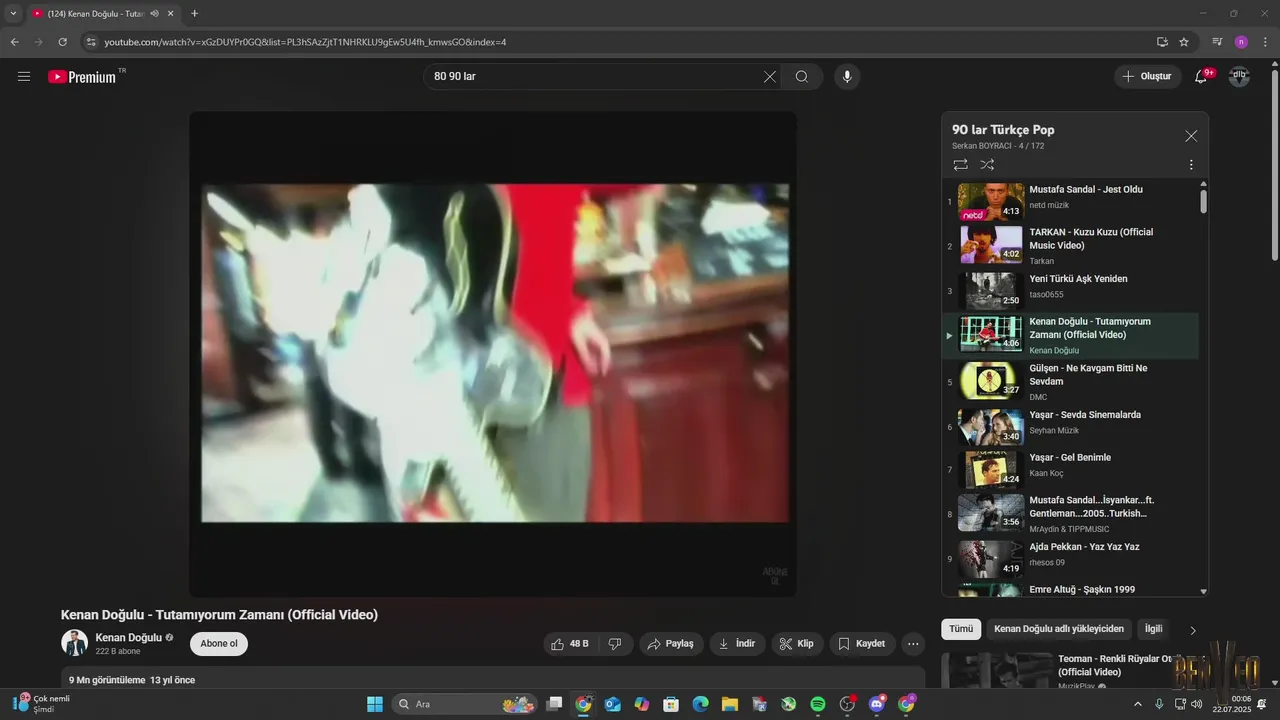
Task: Expand the video description box
Action: (493, 679)
